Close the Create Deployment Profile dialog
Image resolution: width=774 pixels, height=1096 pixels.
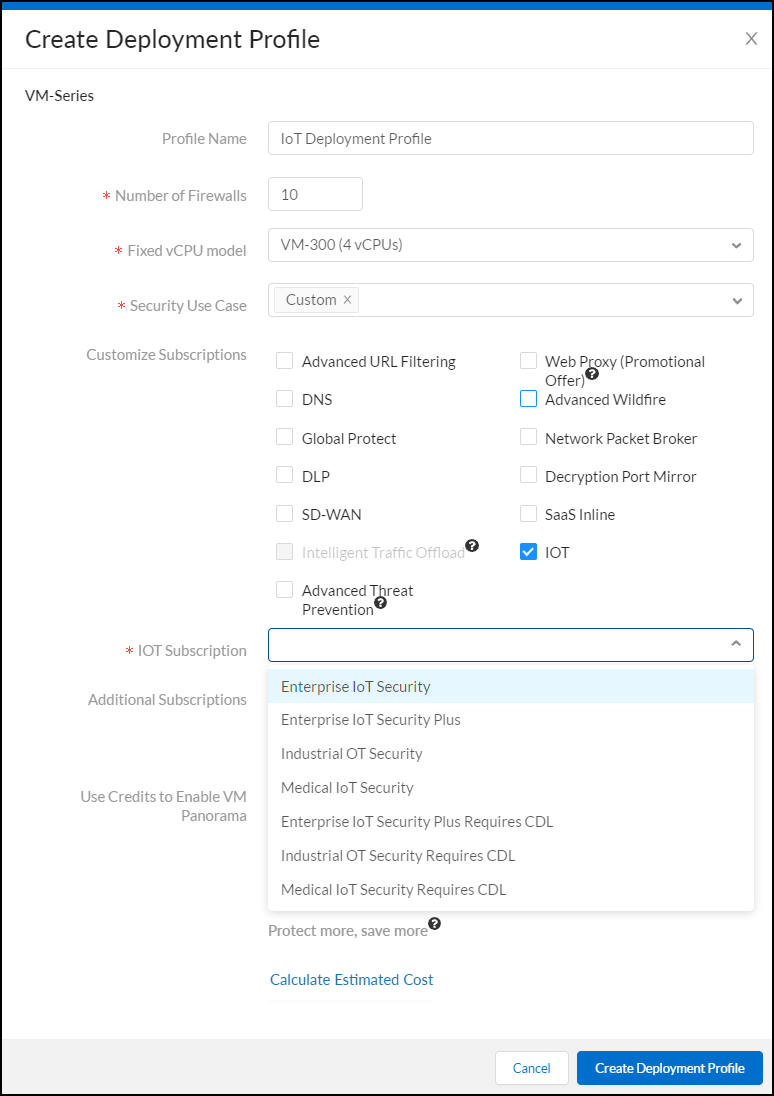point(751,39)
